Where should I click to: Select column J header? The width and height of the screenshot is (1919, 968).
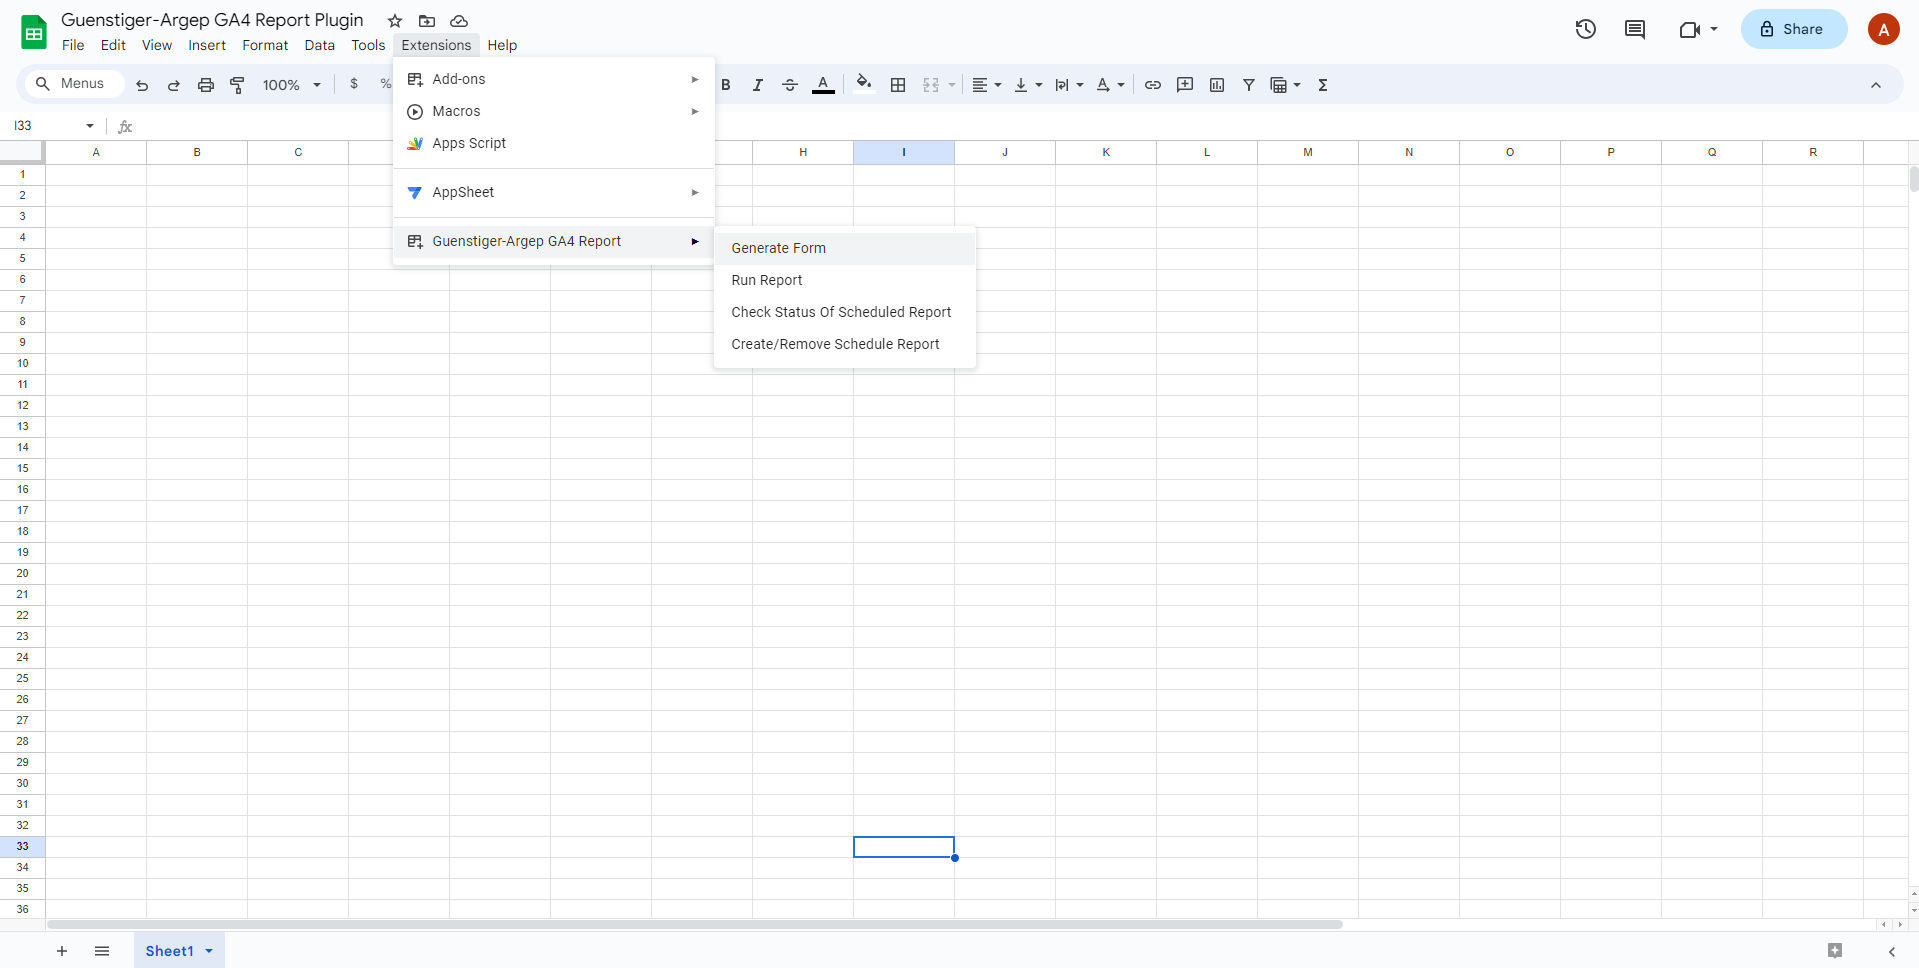coord(1005,152)
